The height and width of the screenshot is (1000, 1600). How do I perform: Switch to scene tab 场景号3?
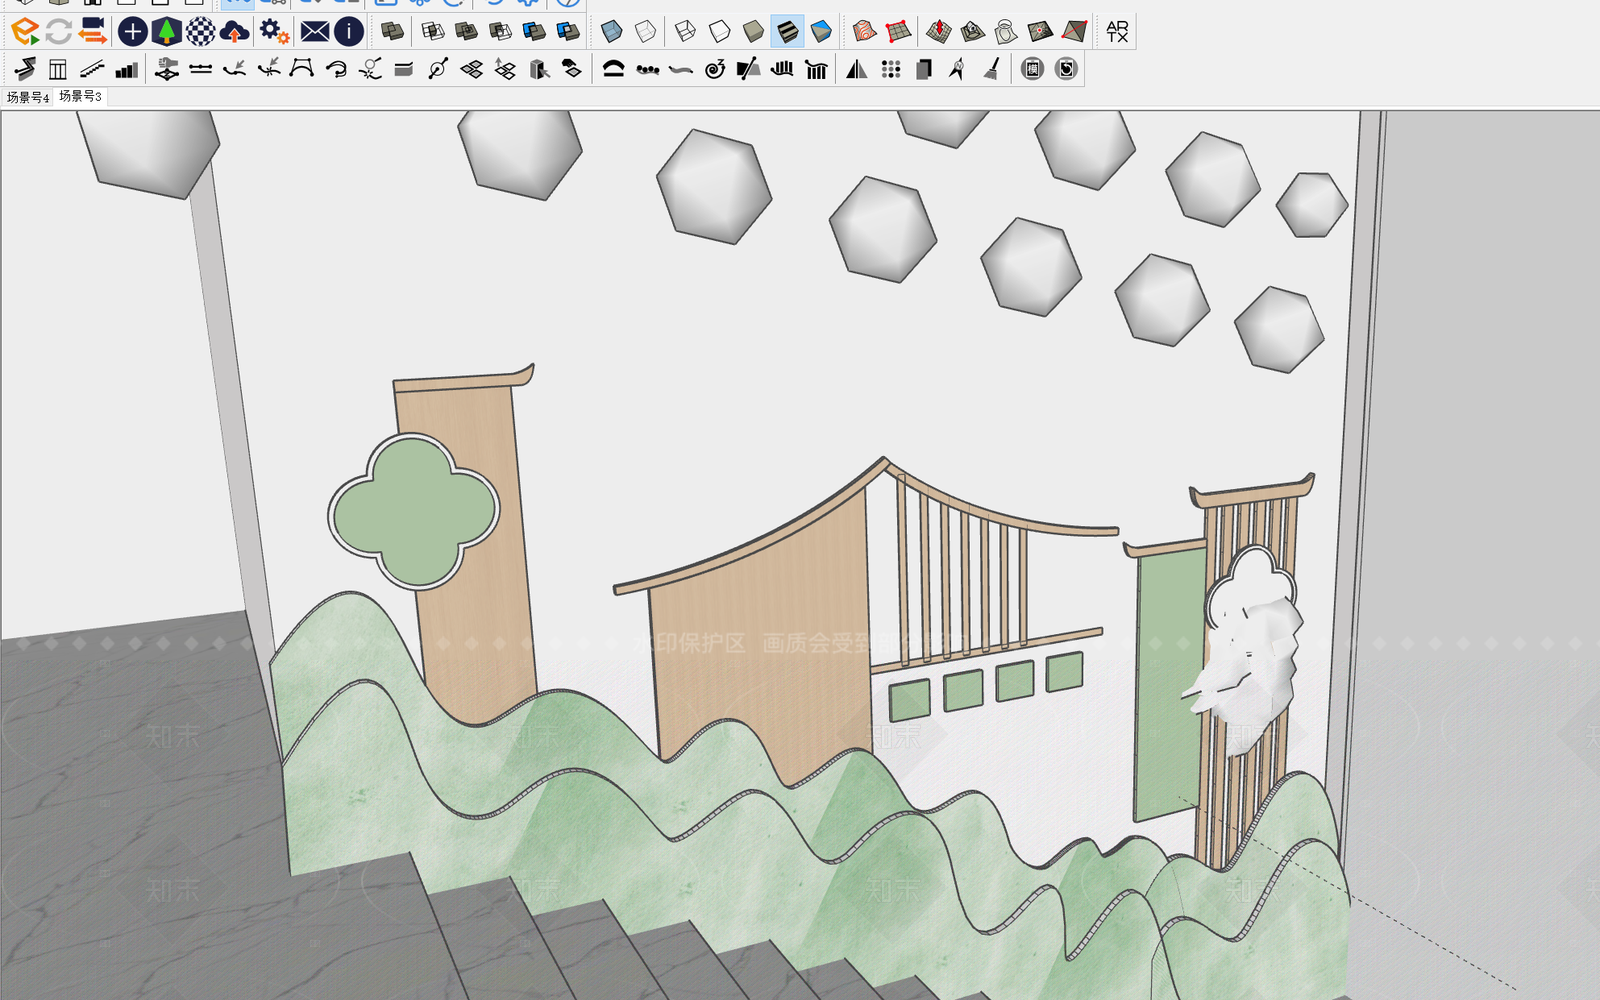tap(80, 96)
